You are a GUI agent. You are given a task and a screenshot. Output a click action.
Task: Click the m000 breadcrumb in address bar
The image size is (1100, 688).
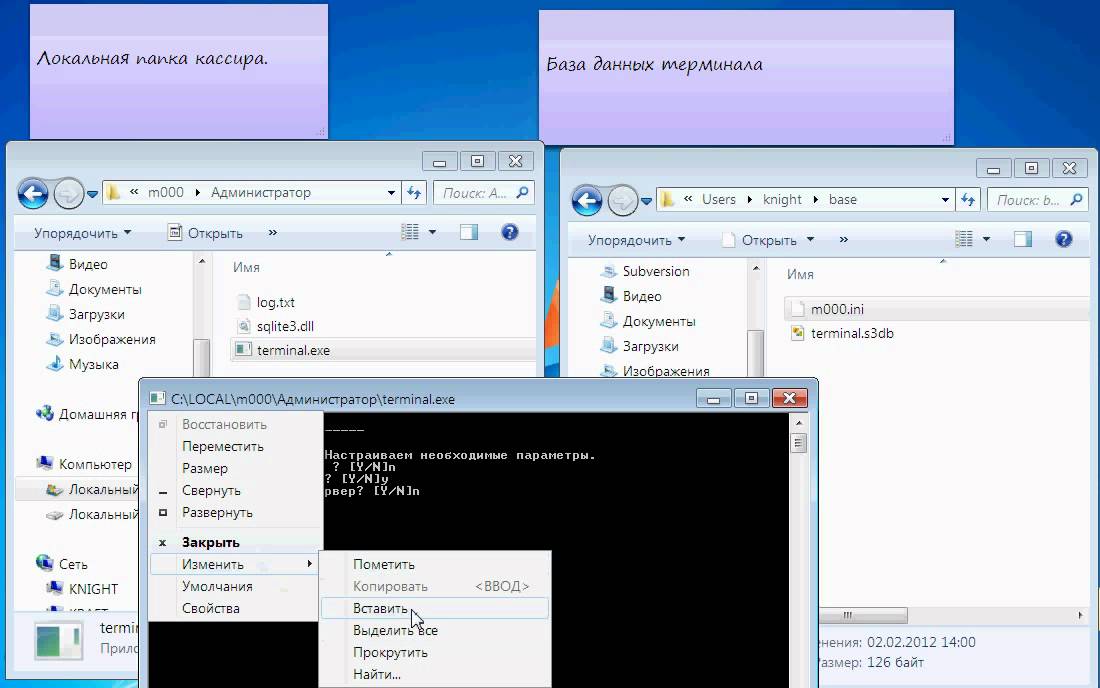tap(166, 193)
